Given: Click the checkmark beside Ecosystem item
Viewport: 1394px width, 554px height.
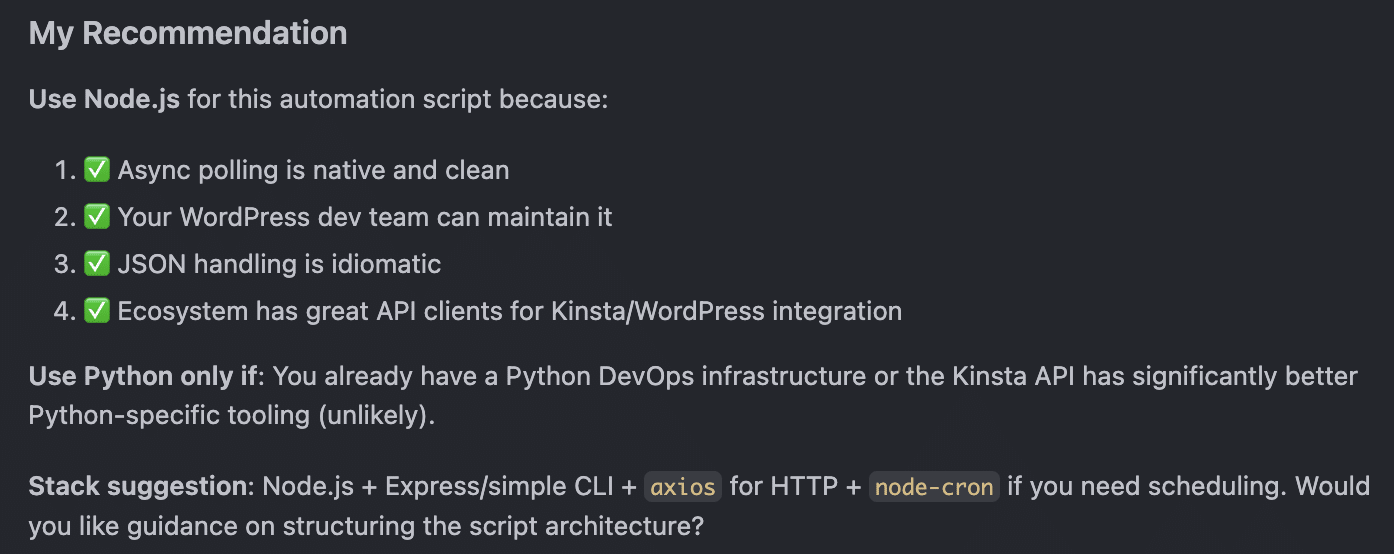Looking at the screenshot, I should (96, 311).
